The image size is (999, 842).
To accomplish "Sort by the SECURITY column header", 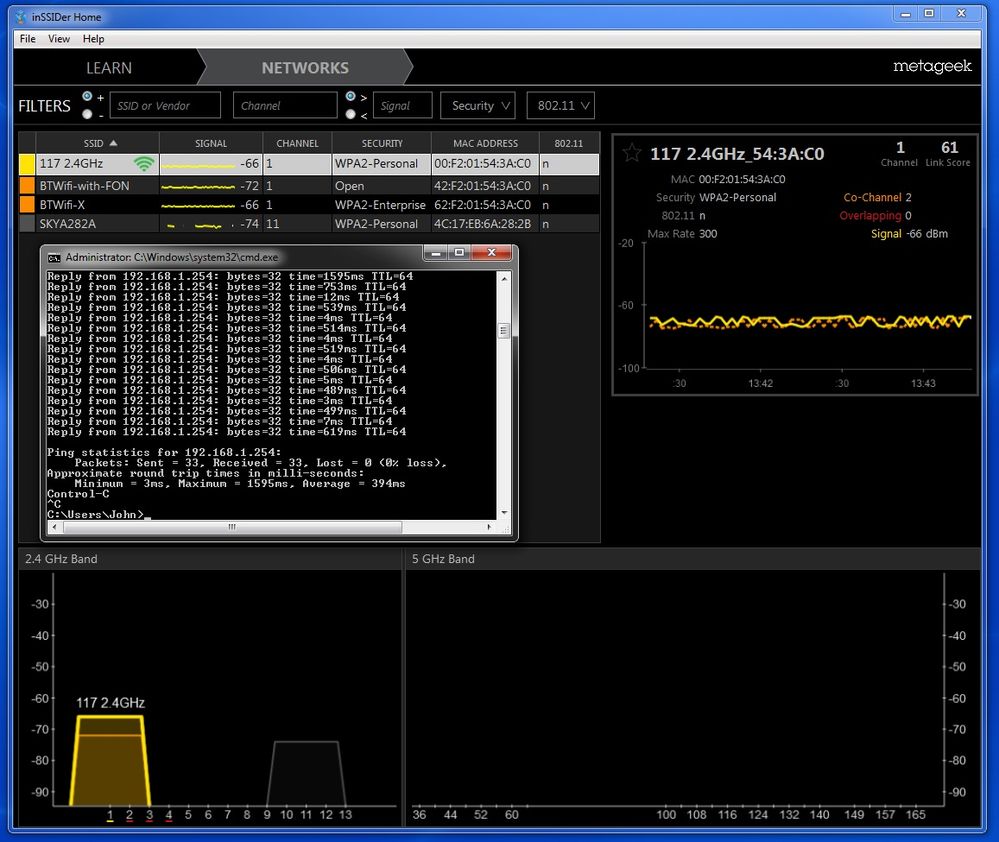I will (x=382, y=143).
